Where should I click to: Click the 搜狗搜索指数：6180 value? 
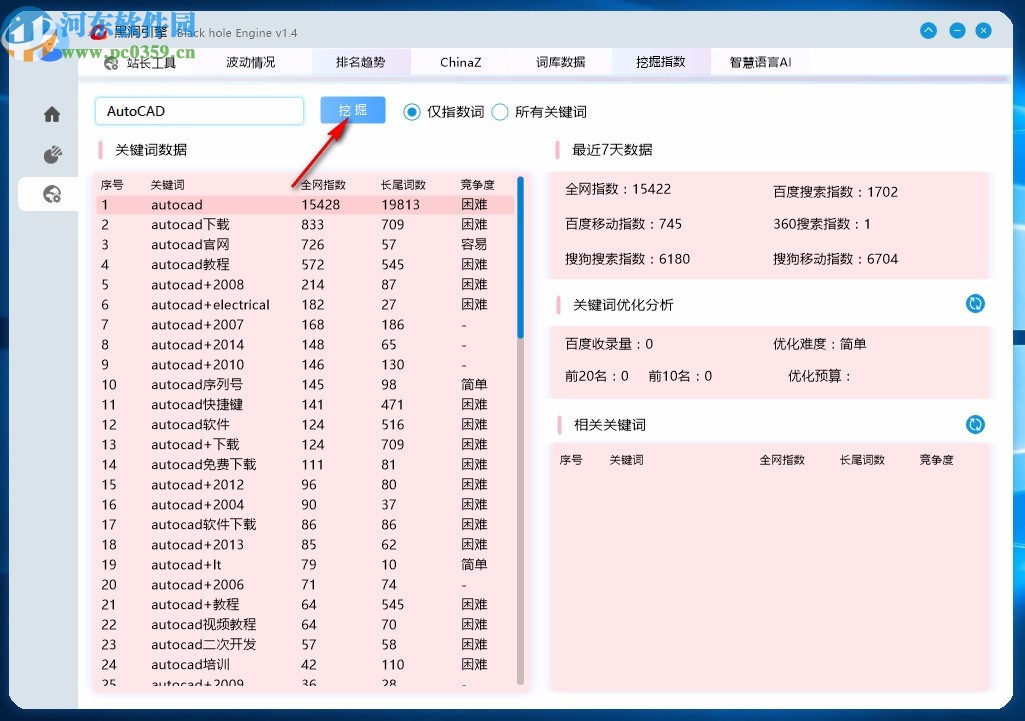[628, 259]
